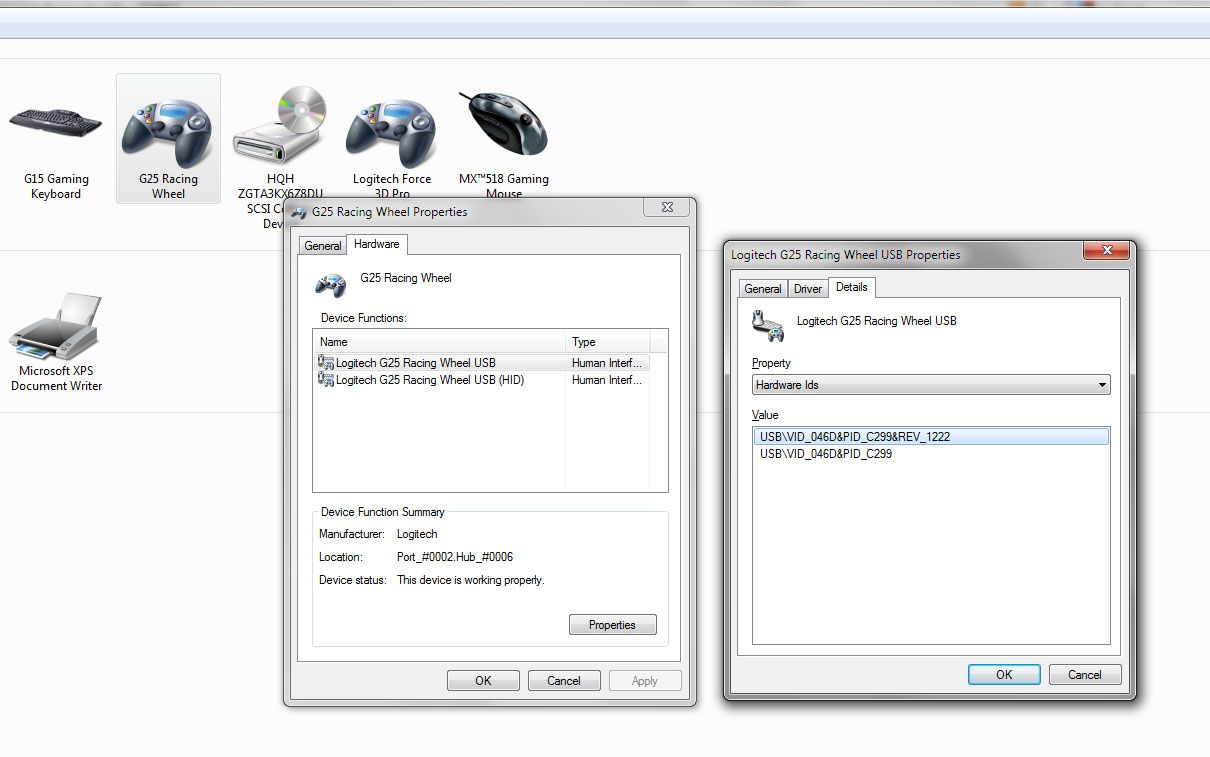Click the 'This device is working properly.' status text

[471, 580]
